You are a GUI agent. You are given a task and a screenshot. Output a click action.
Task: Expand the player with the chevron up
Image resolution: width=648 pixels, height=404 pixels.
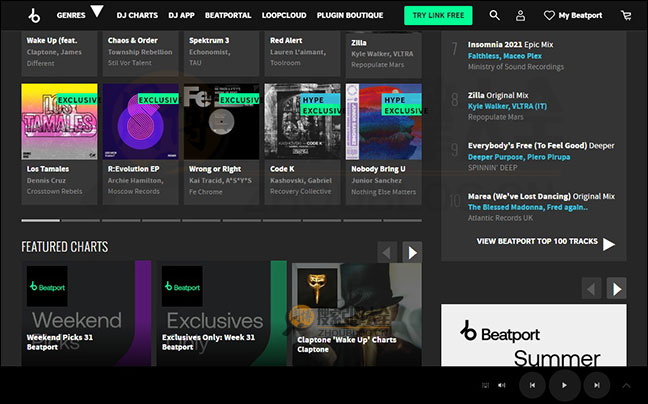[627, 385]
